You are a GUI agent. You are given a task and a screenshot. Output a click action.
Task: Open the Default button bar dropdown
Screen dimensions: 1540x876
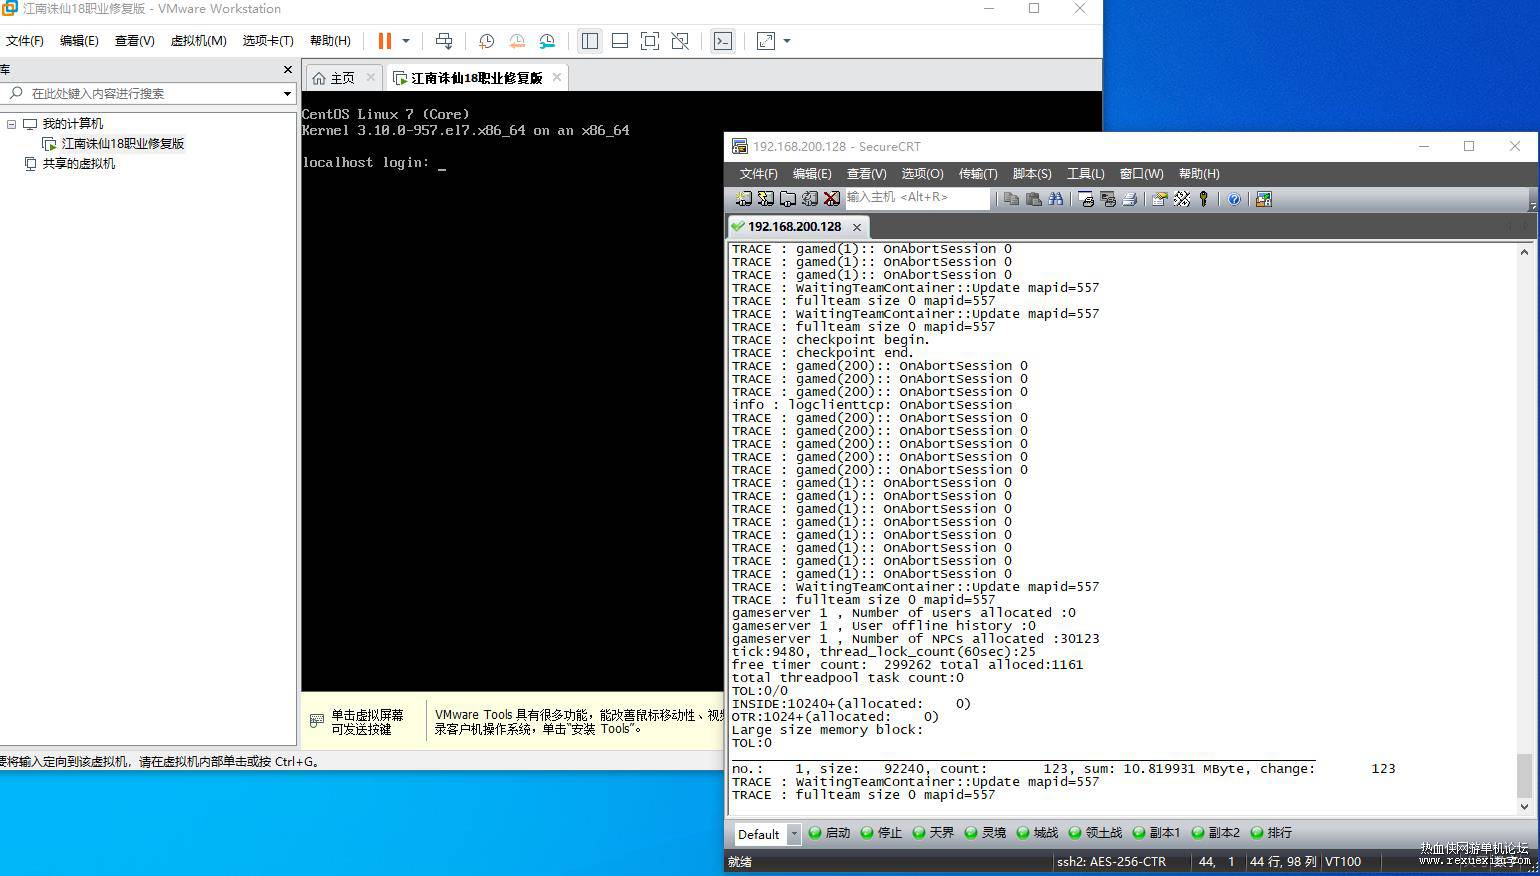[x=794, y=833]
